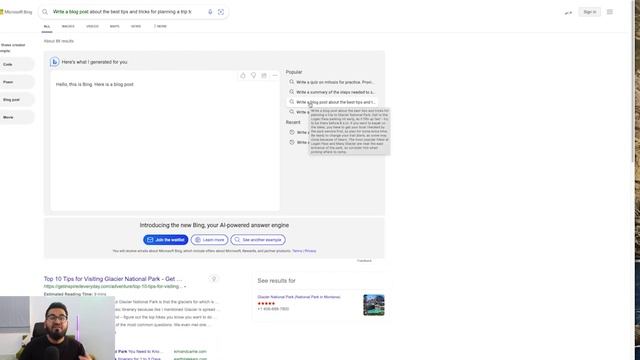Click magnifier icon next to summary suggestion

tap(291, 92)
